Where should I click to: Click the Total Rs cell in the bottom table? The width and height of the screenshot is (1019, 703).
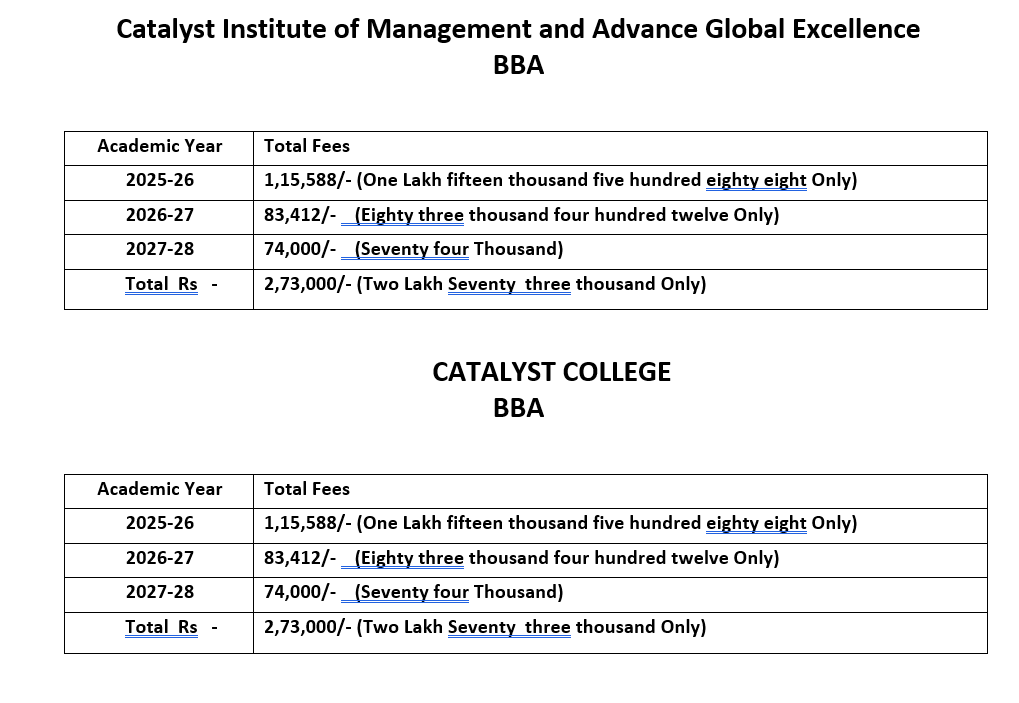coord(162,627)
